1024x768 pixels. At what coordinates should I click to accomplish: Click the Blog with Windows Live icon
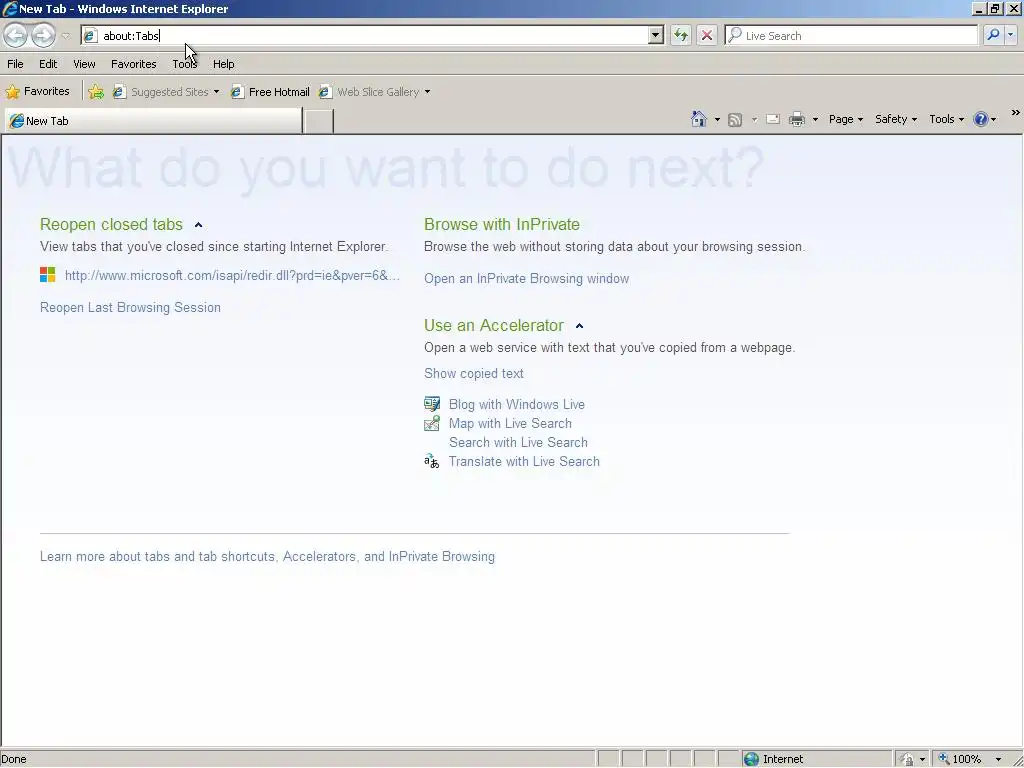(x=432, y=404)
